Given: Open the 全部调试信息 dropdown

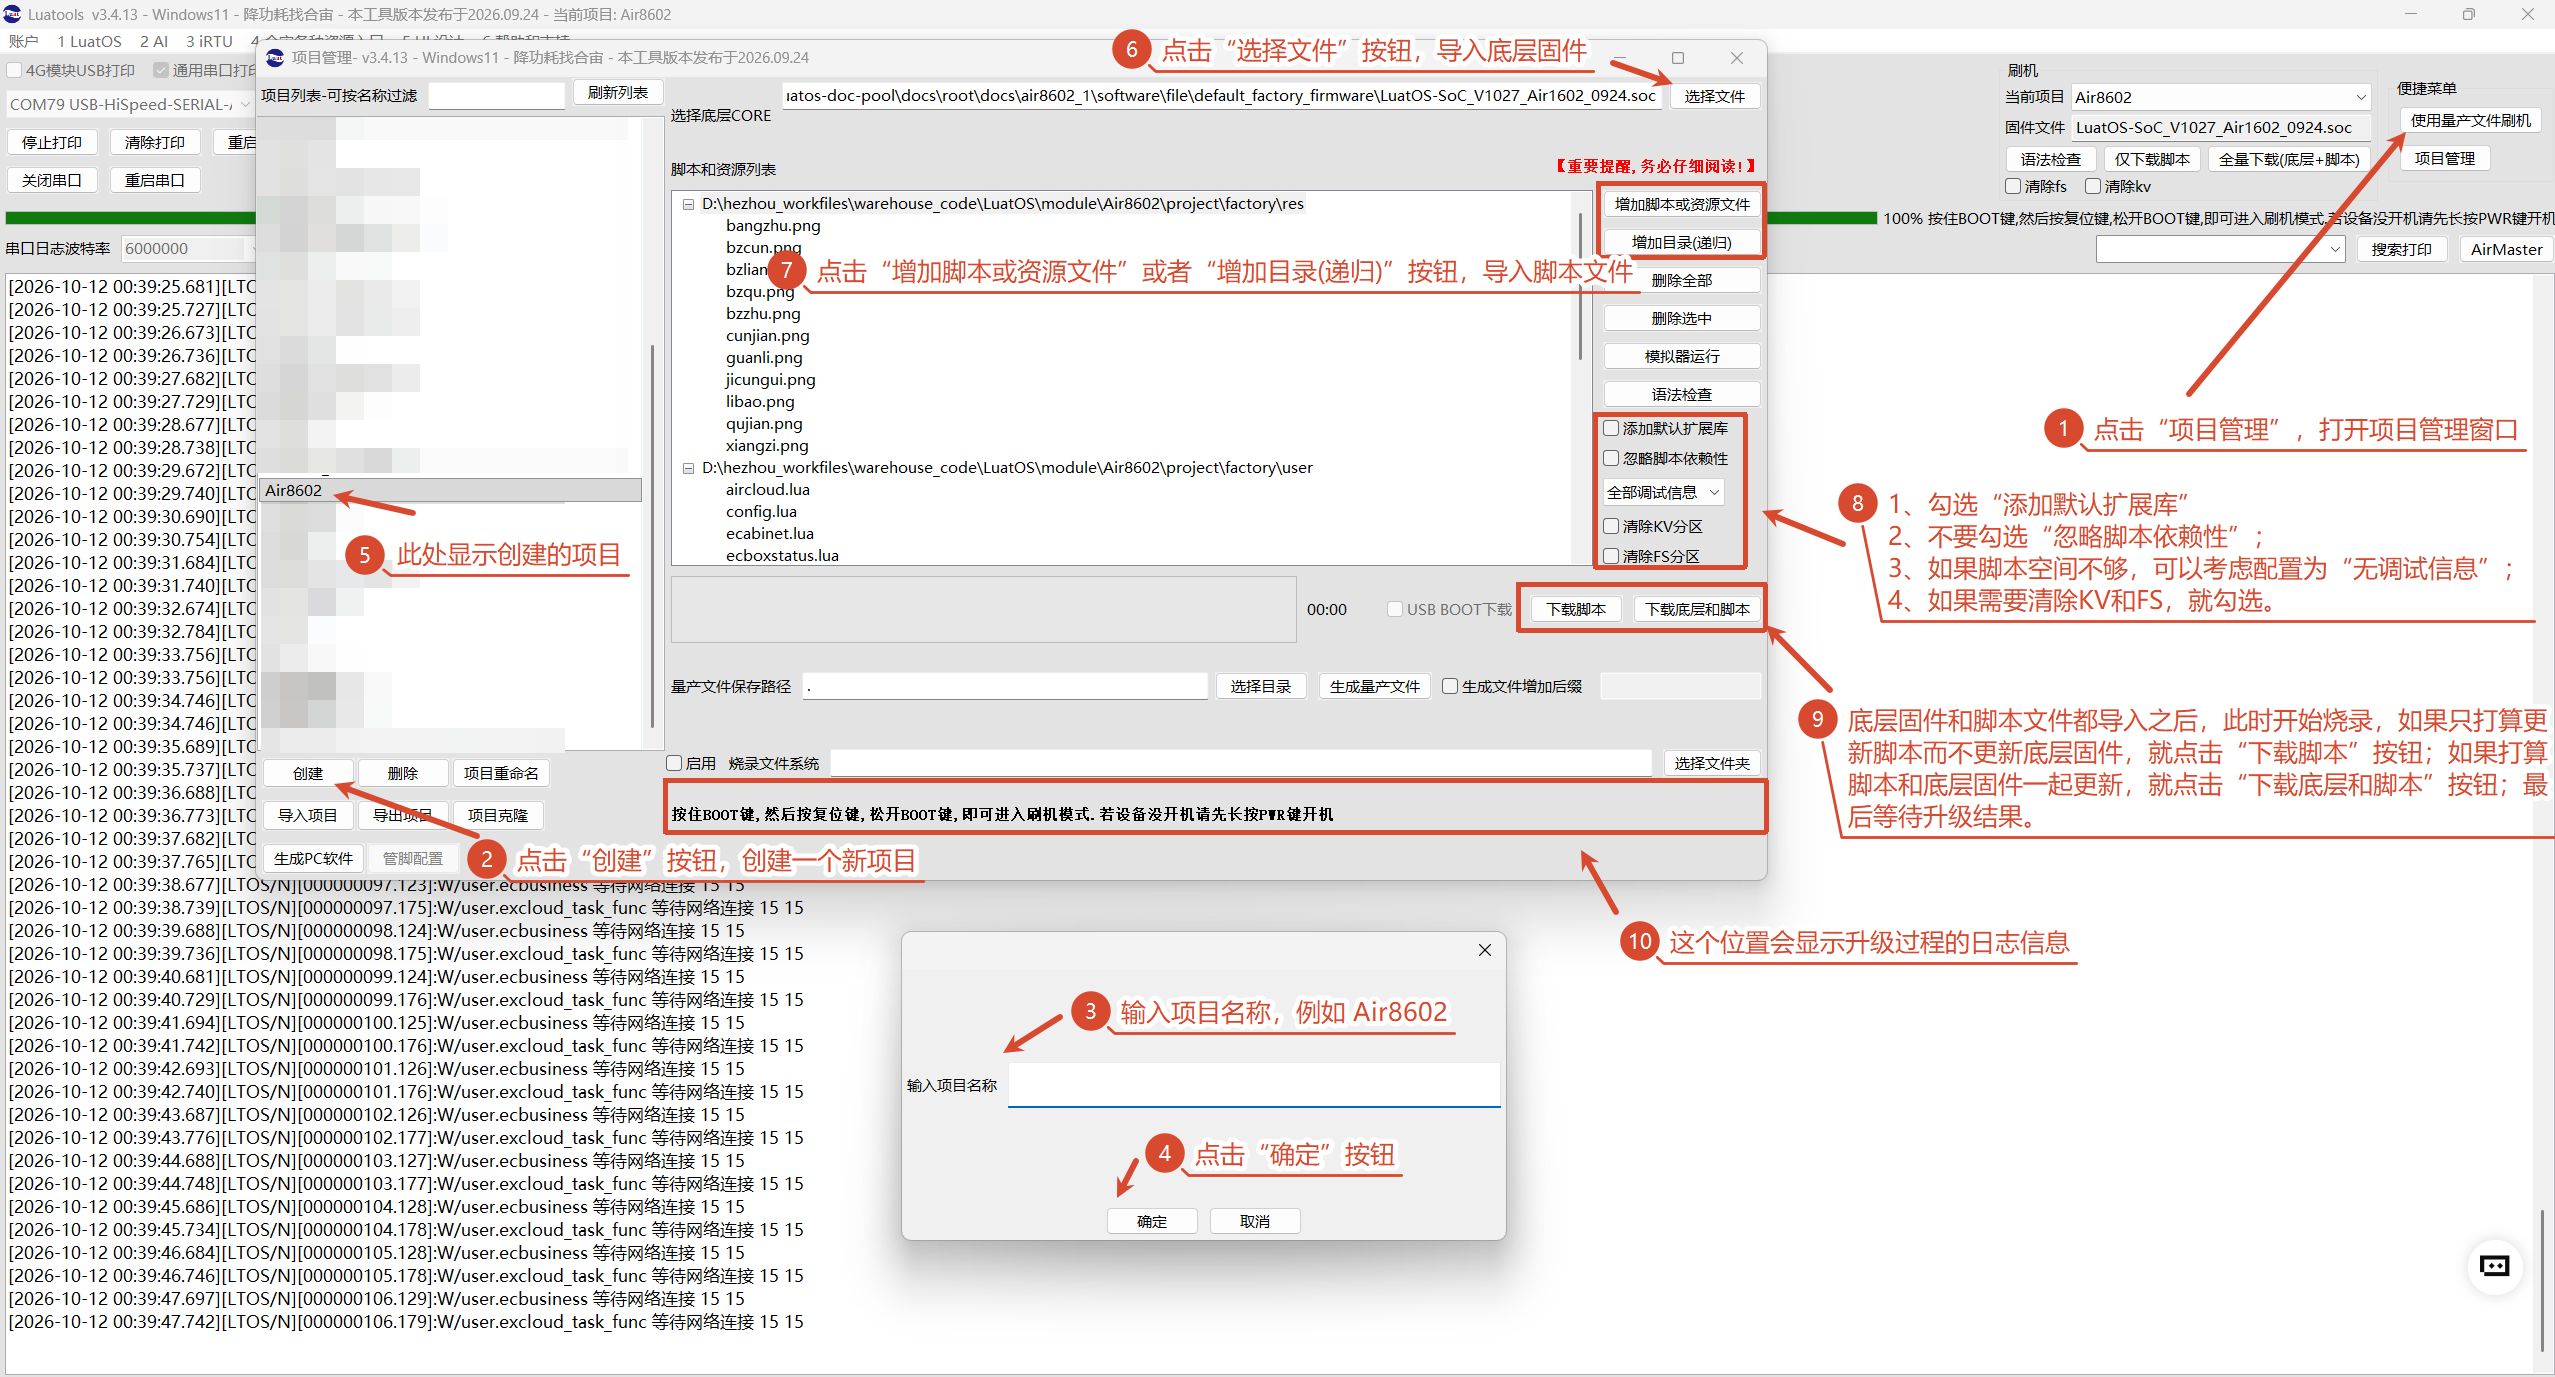Looking at the screenshot, I should pyautogui.click(x=1663, y=492).
